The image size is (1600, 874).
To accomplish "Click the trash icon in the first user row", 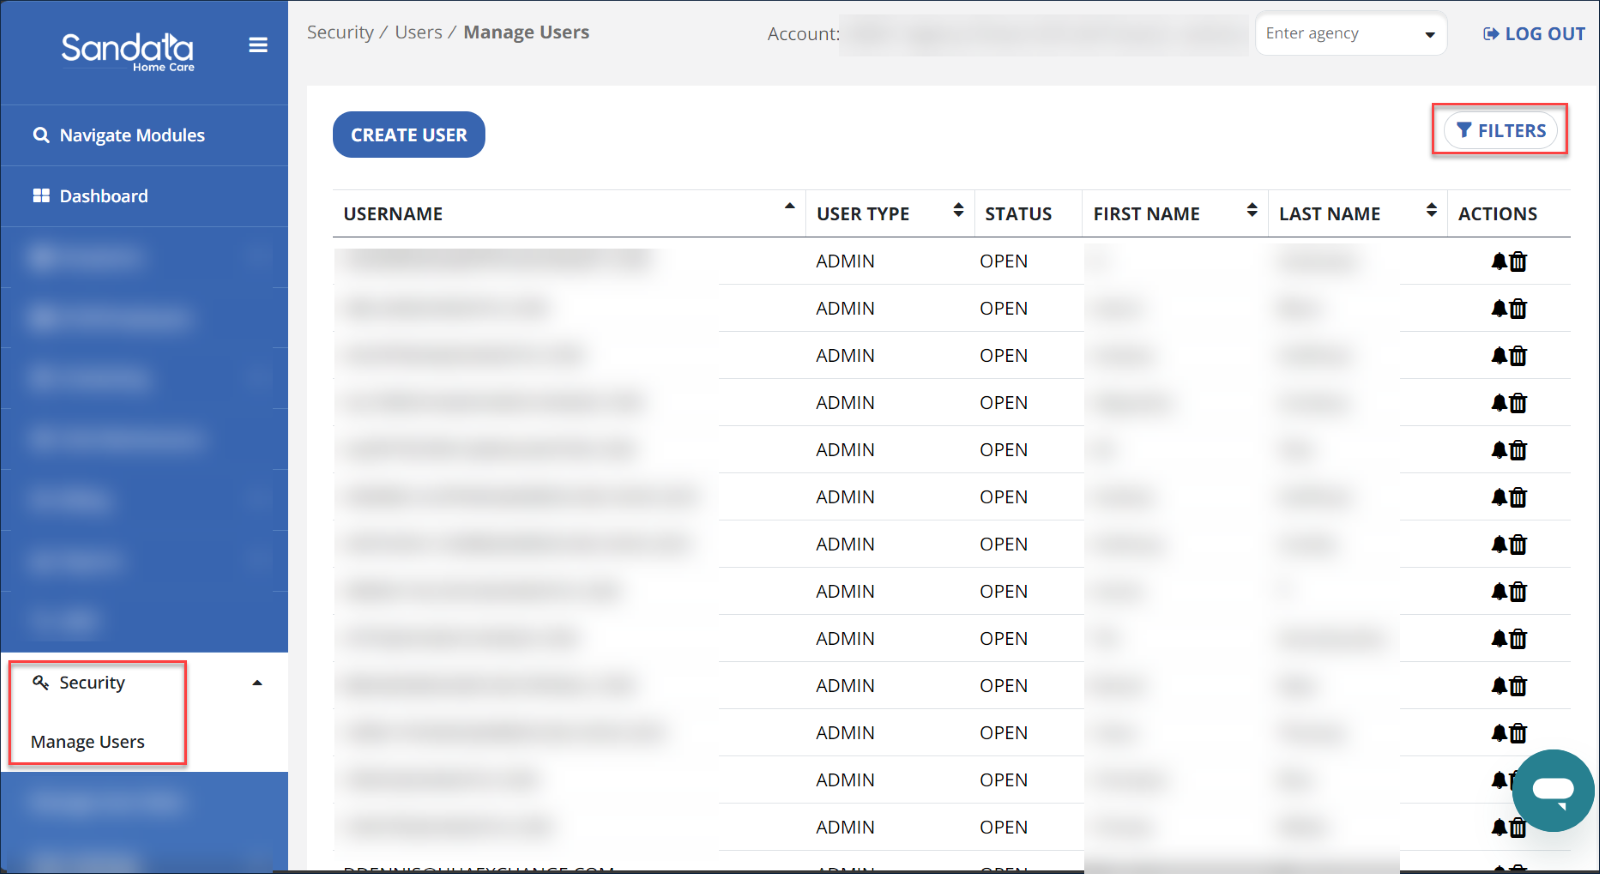I will click(1518, 262).
